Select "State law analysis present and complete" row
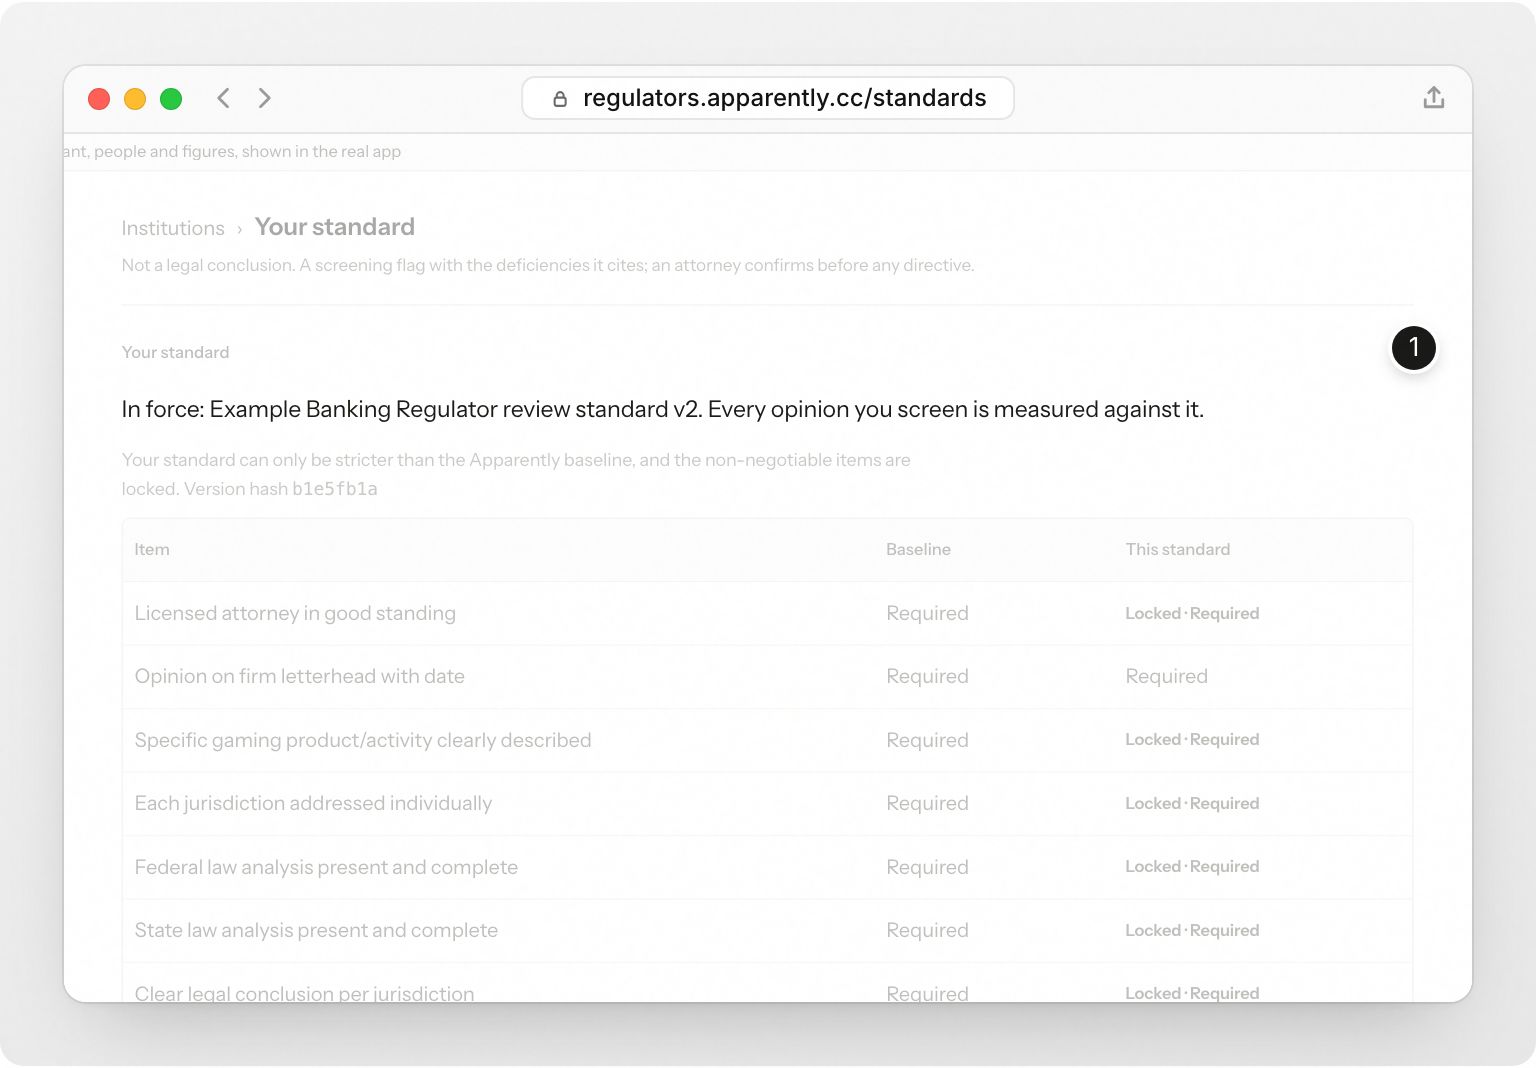This screenshot has height=1068, width=1536. pyautogui.click(x=767, y=931)
